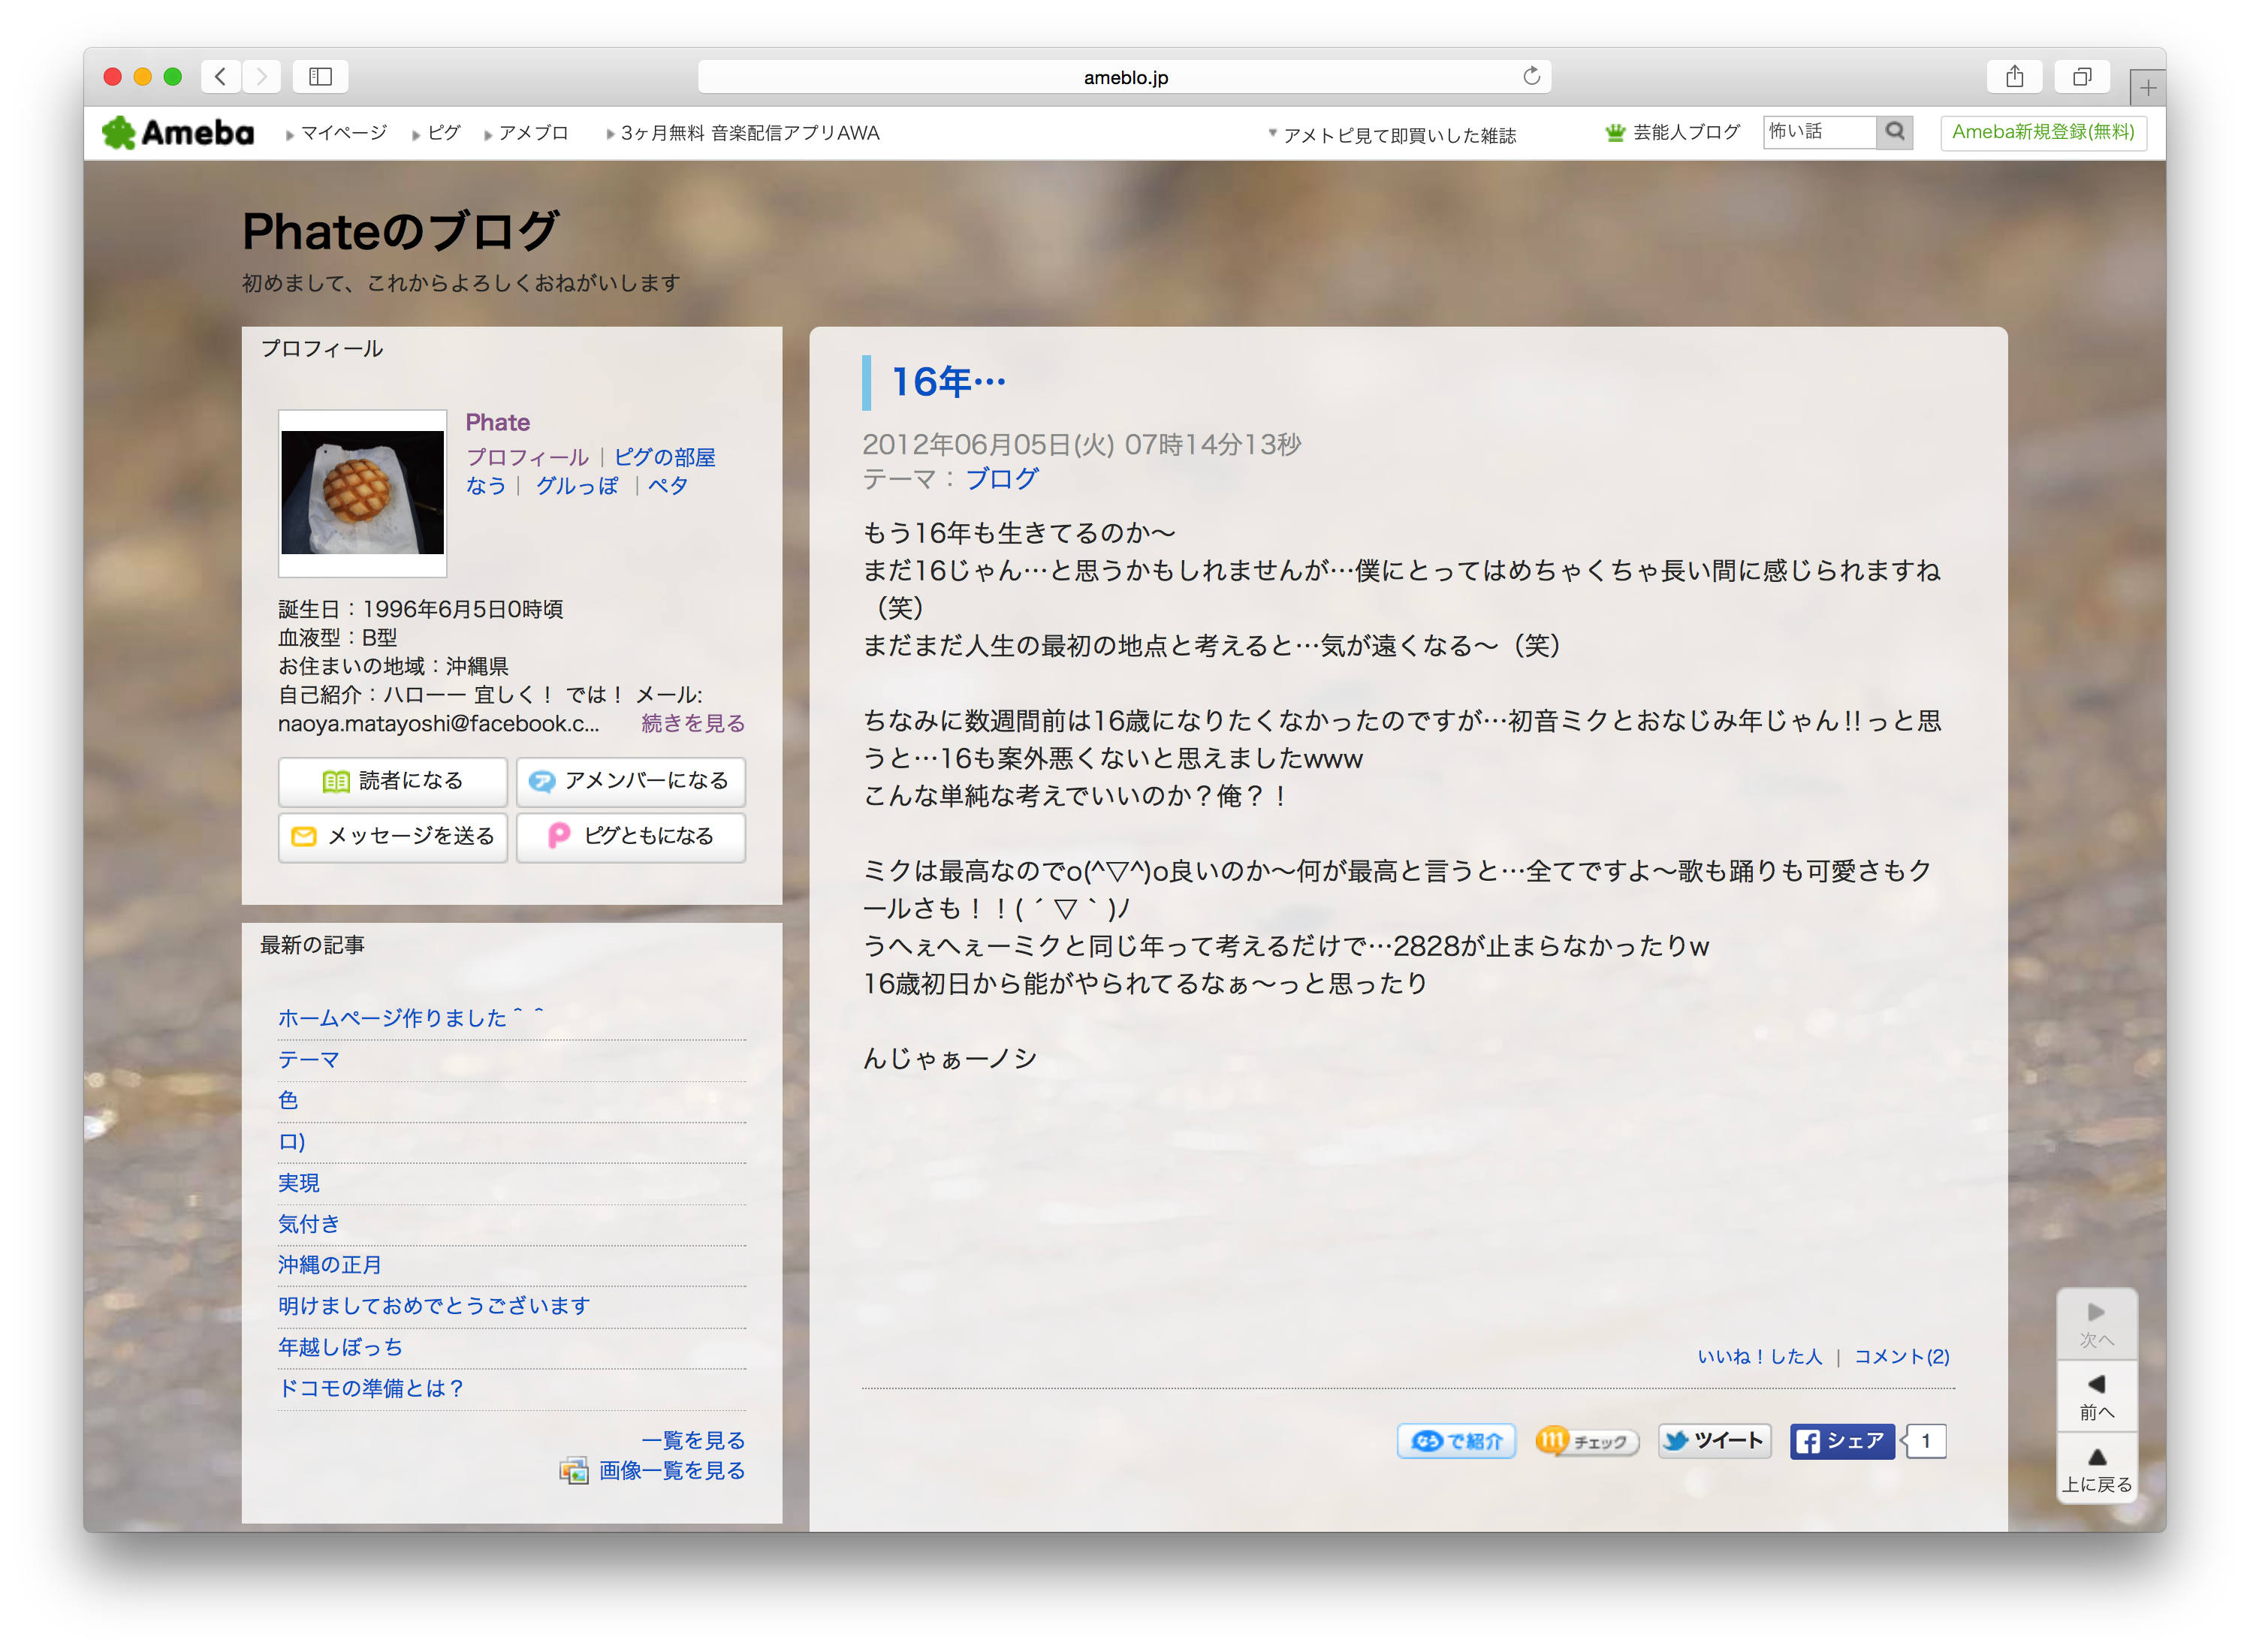Click the page reload icon
This screenshot has width=2250, height=1652.
(1531, 77)
